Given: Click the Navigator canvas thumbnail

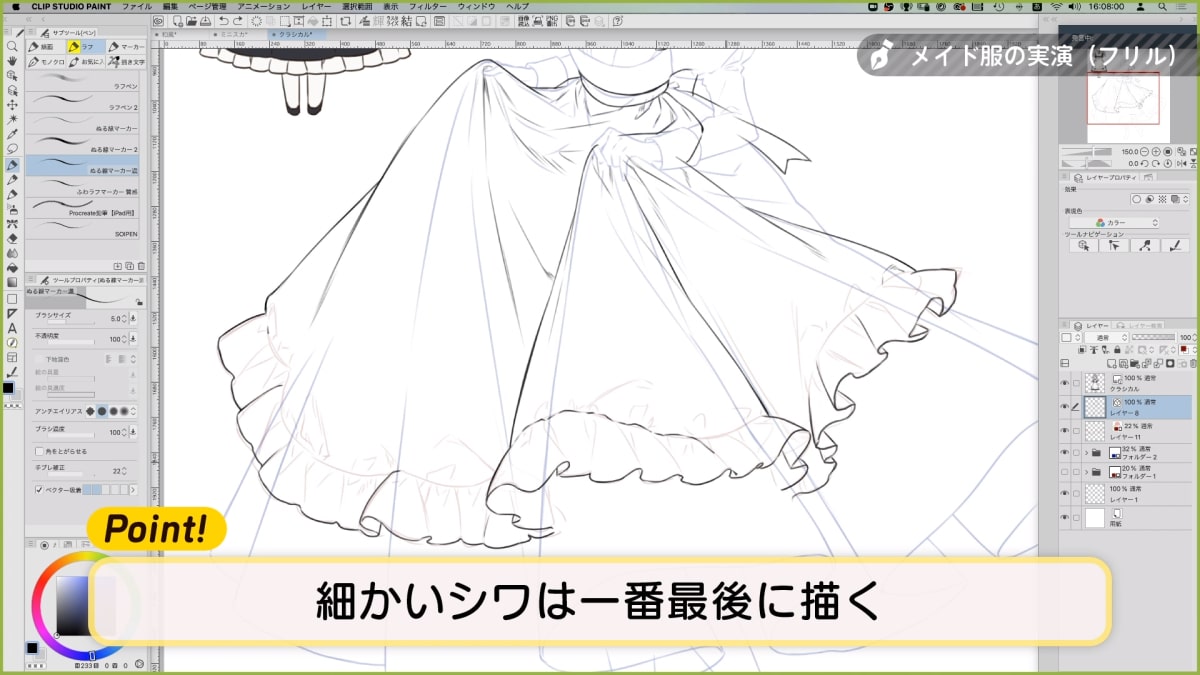Looking at the screenshot, I should (1123, 97).
